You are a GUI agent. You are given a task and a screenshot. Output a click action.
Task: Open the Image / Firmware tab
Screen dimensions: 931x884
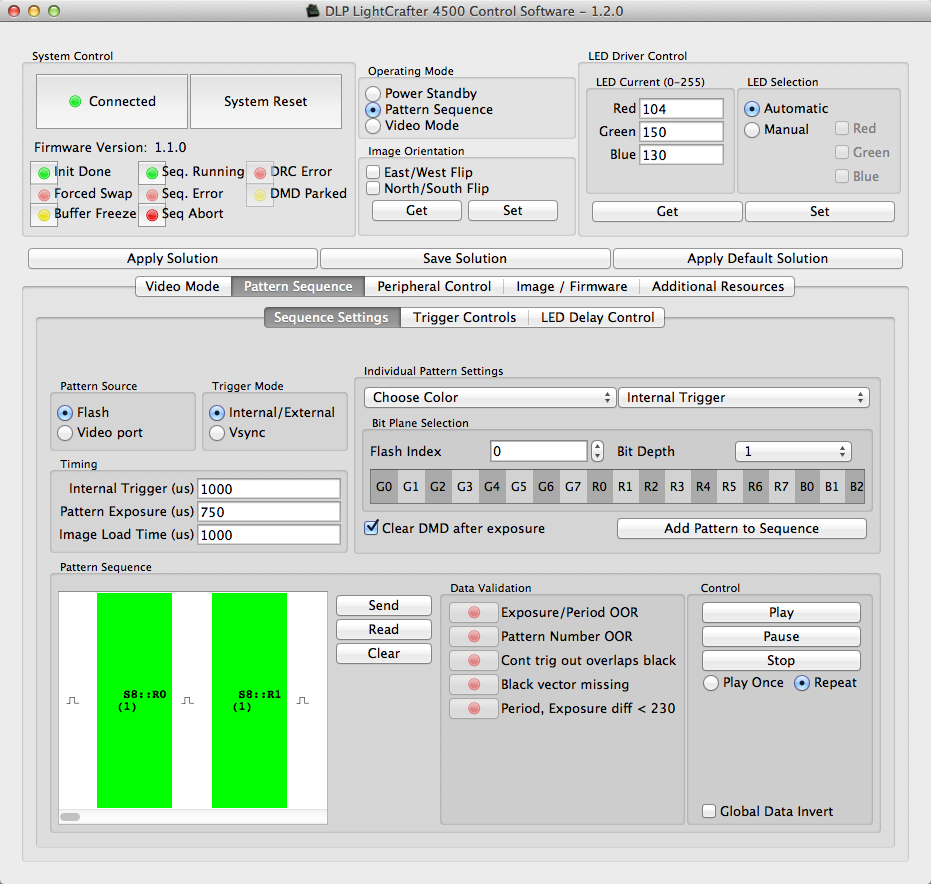pos(571,286)
